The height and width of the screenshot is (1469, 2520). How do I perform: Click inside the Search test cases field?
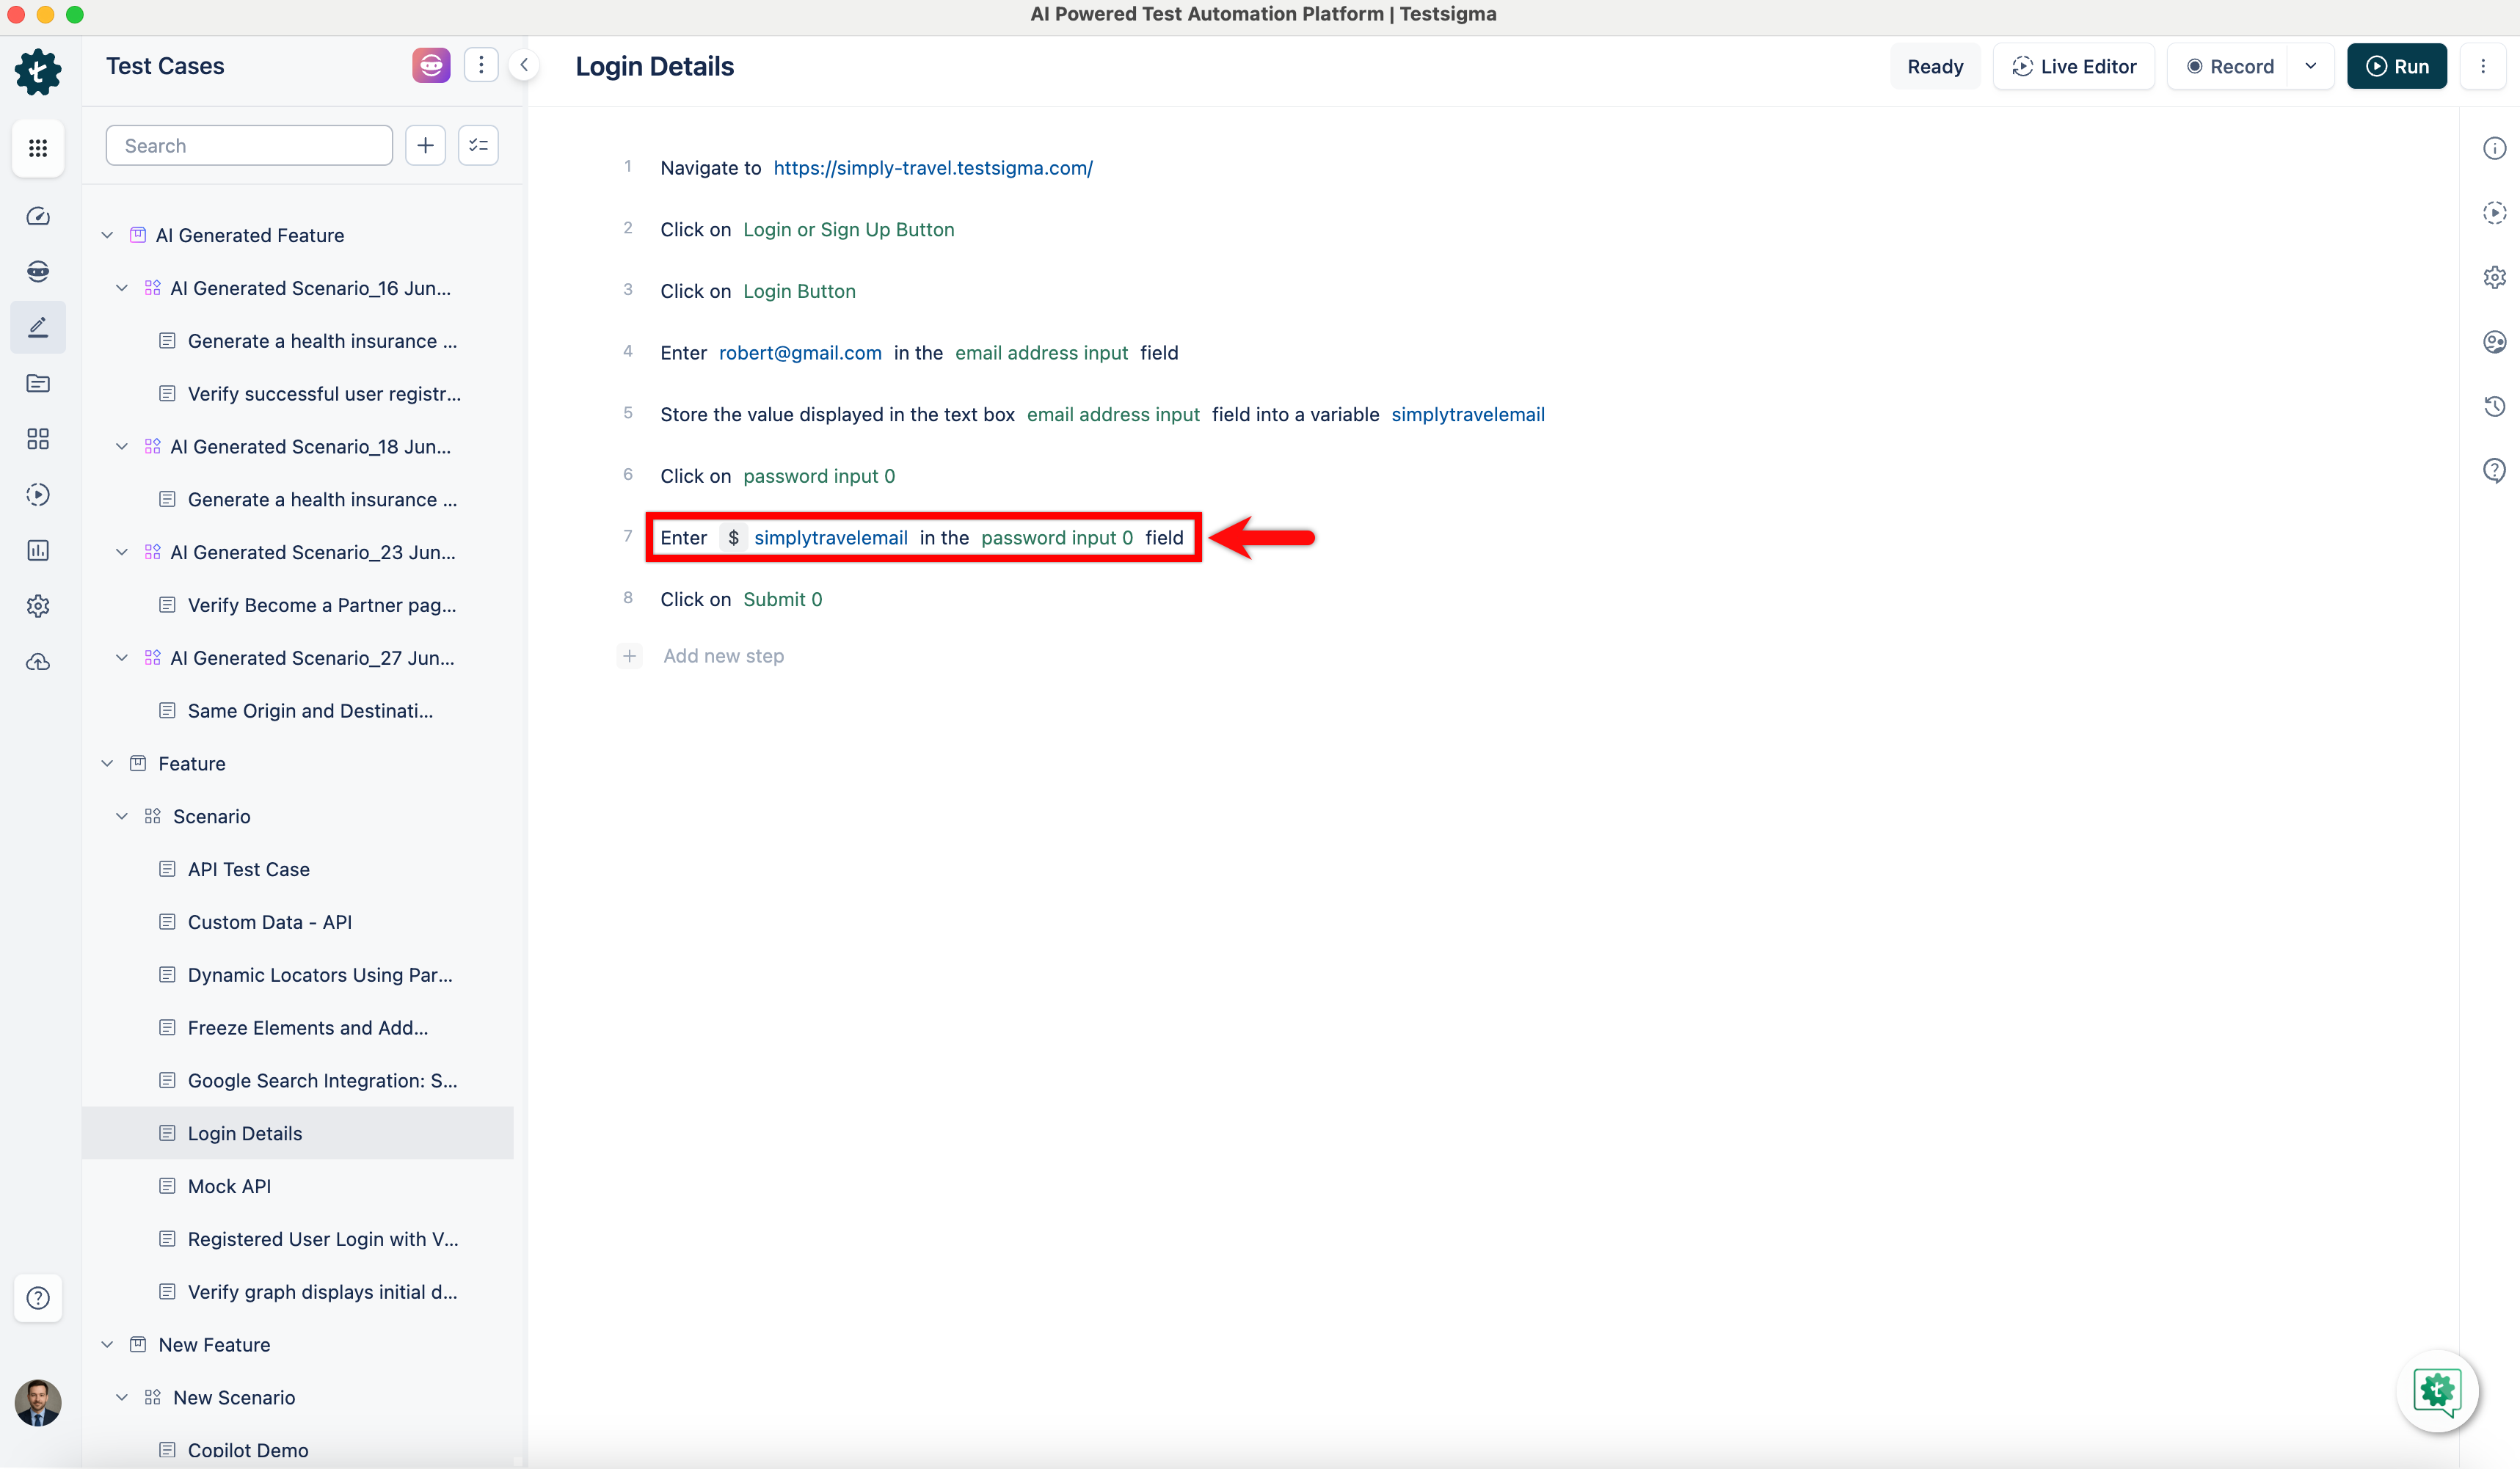(248, 144)
